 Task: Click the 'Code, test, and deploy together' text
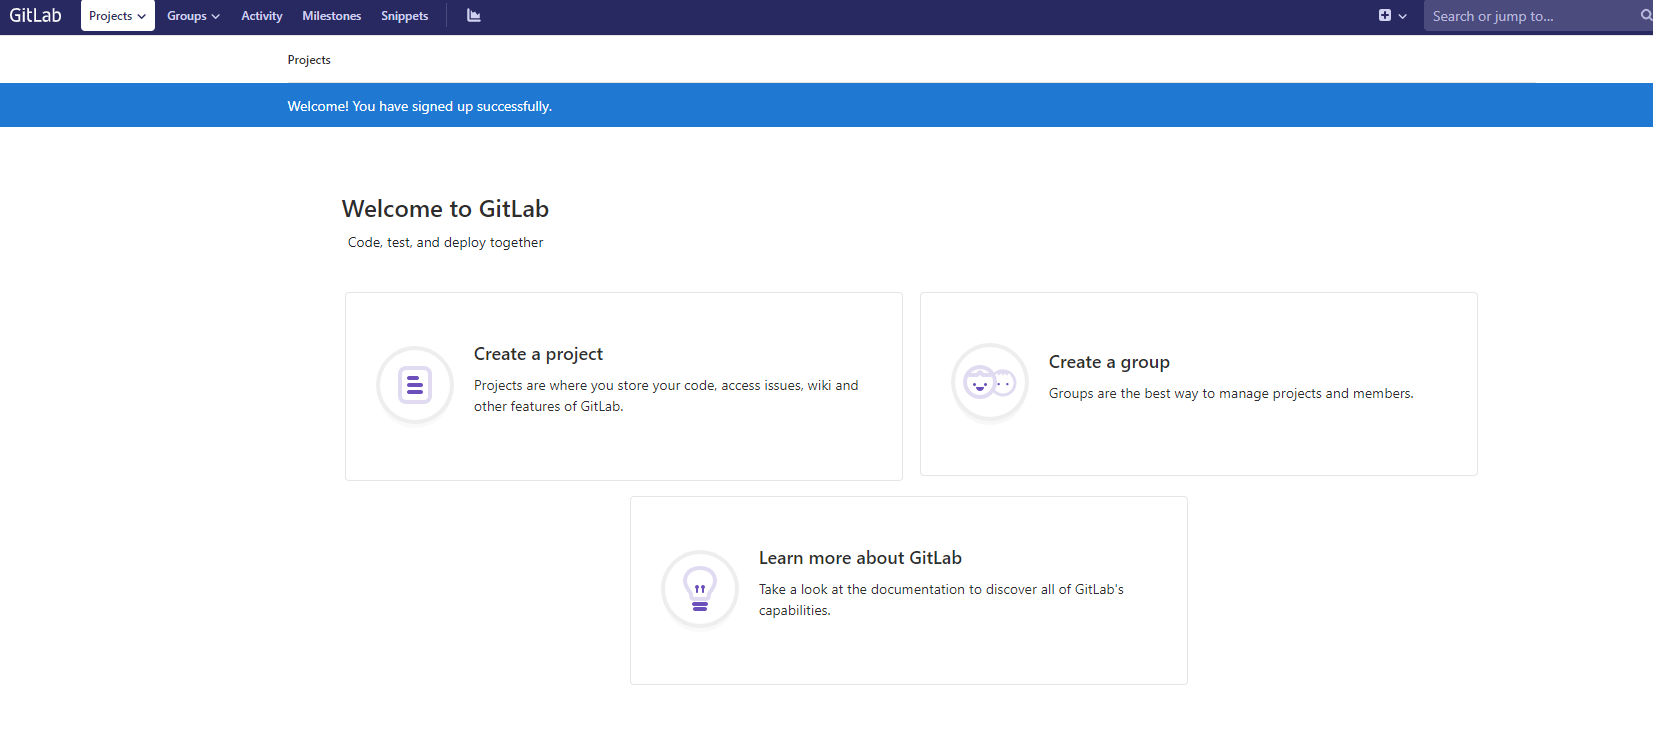click(x=446, y=242)
